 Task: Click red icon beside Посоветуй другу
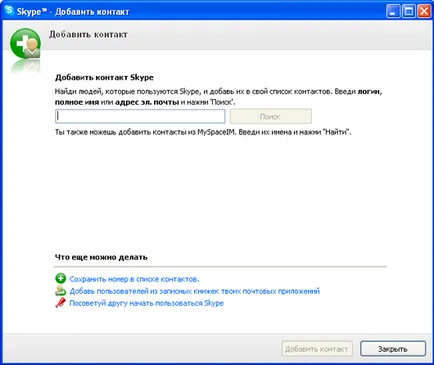click(x=60, y=303)
